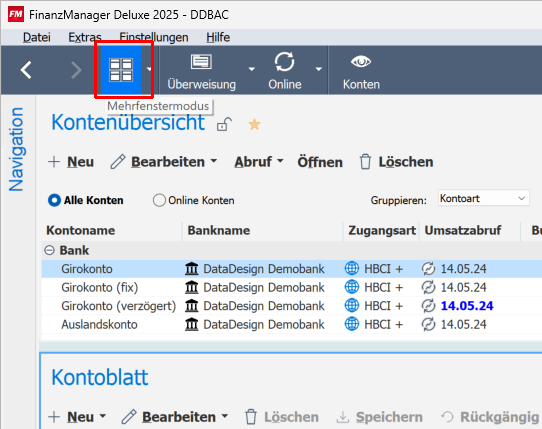Click Löschen in Kontenübersicht toolbar
542x429 pixels.
coord(396,162)
